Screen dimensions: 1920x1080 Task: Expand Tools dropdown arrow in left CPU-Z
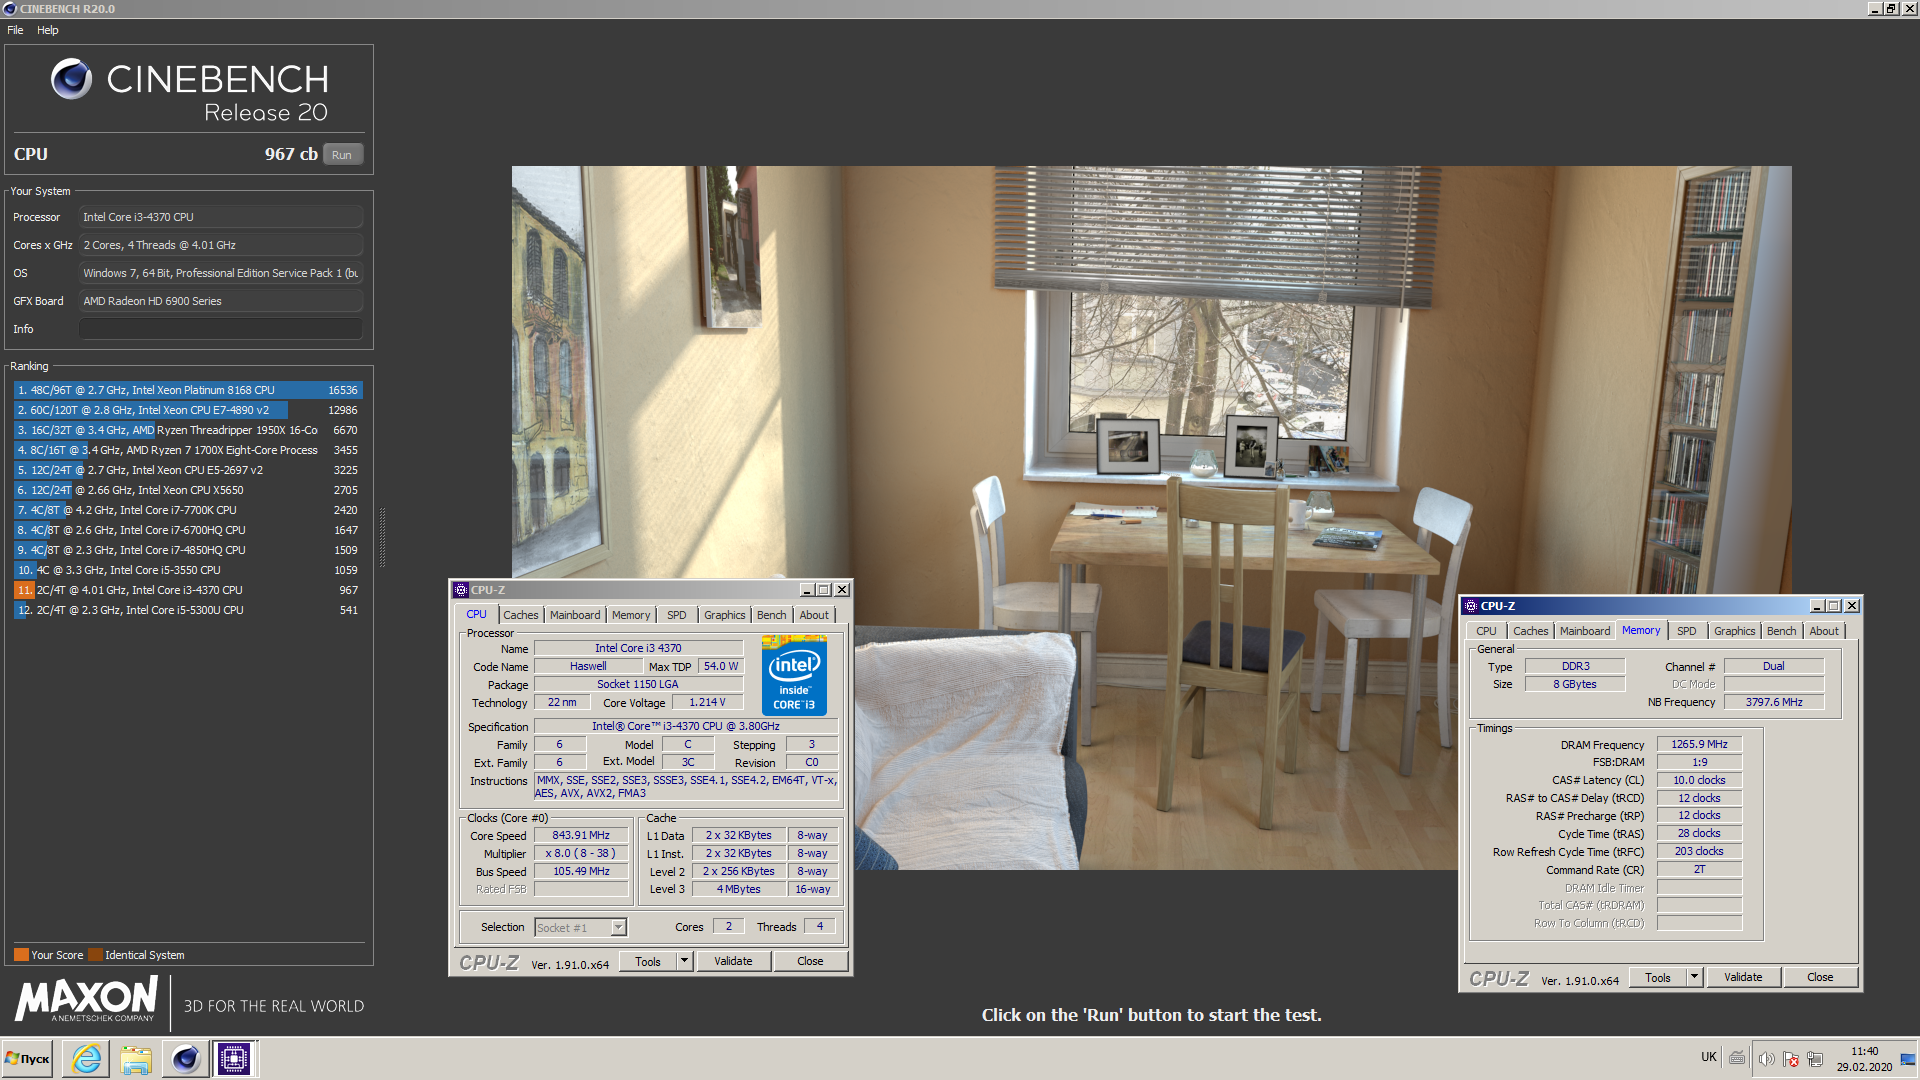point(685,961)
